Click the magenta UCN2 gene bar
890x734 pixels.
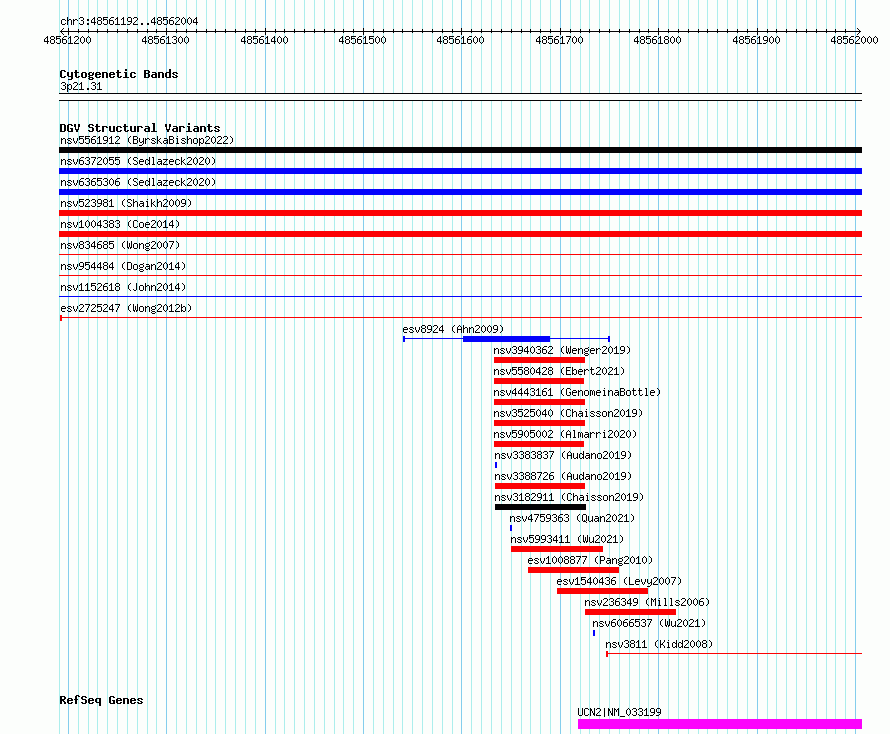[720, 724]
